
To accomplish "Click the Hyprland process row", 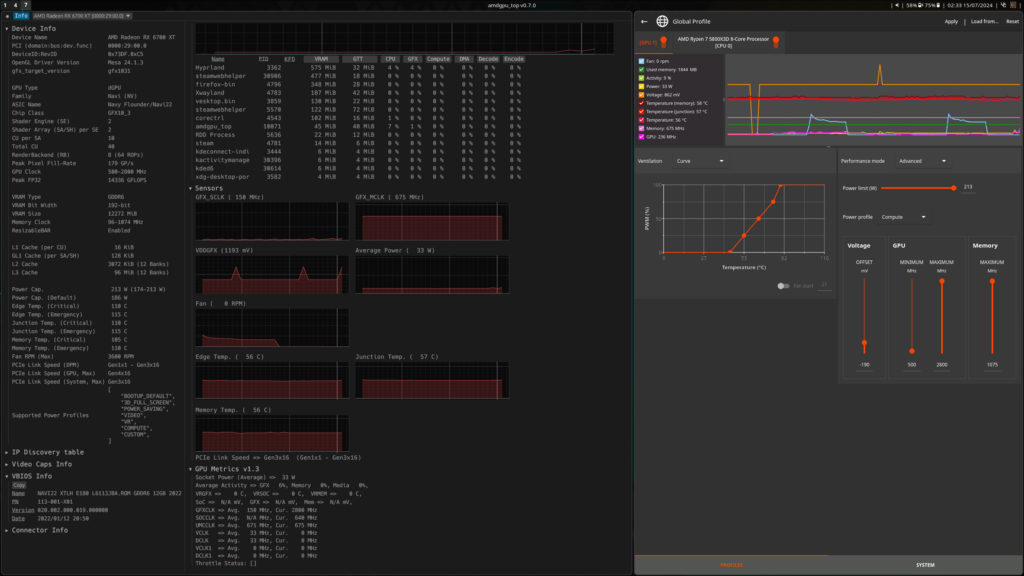I will click(x=359, y=68).
